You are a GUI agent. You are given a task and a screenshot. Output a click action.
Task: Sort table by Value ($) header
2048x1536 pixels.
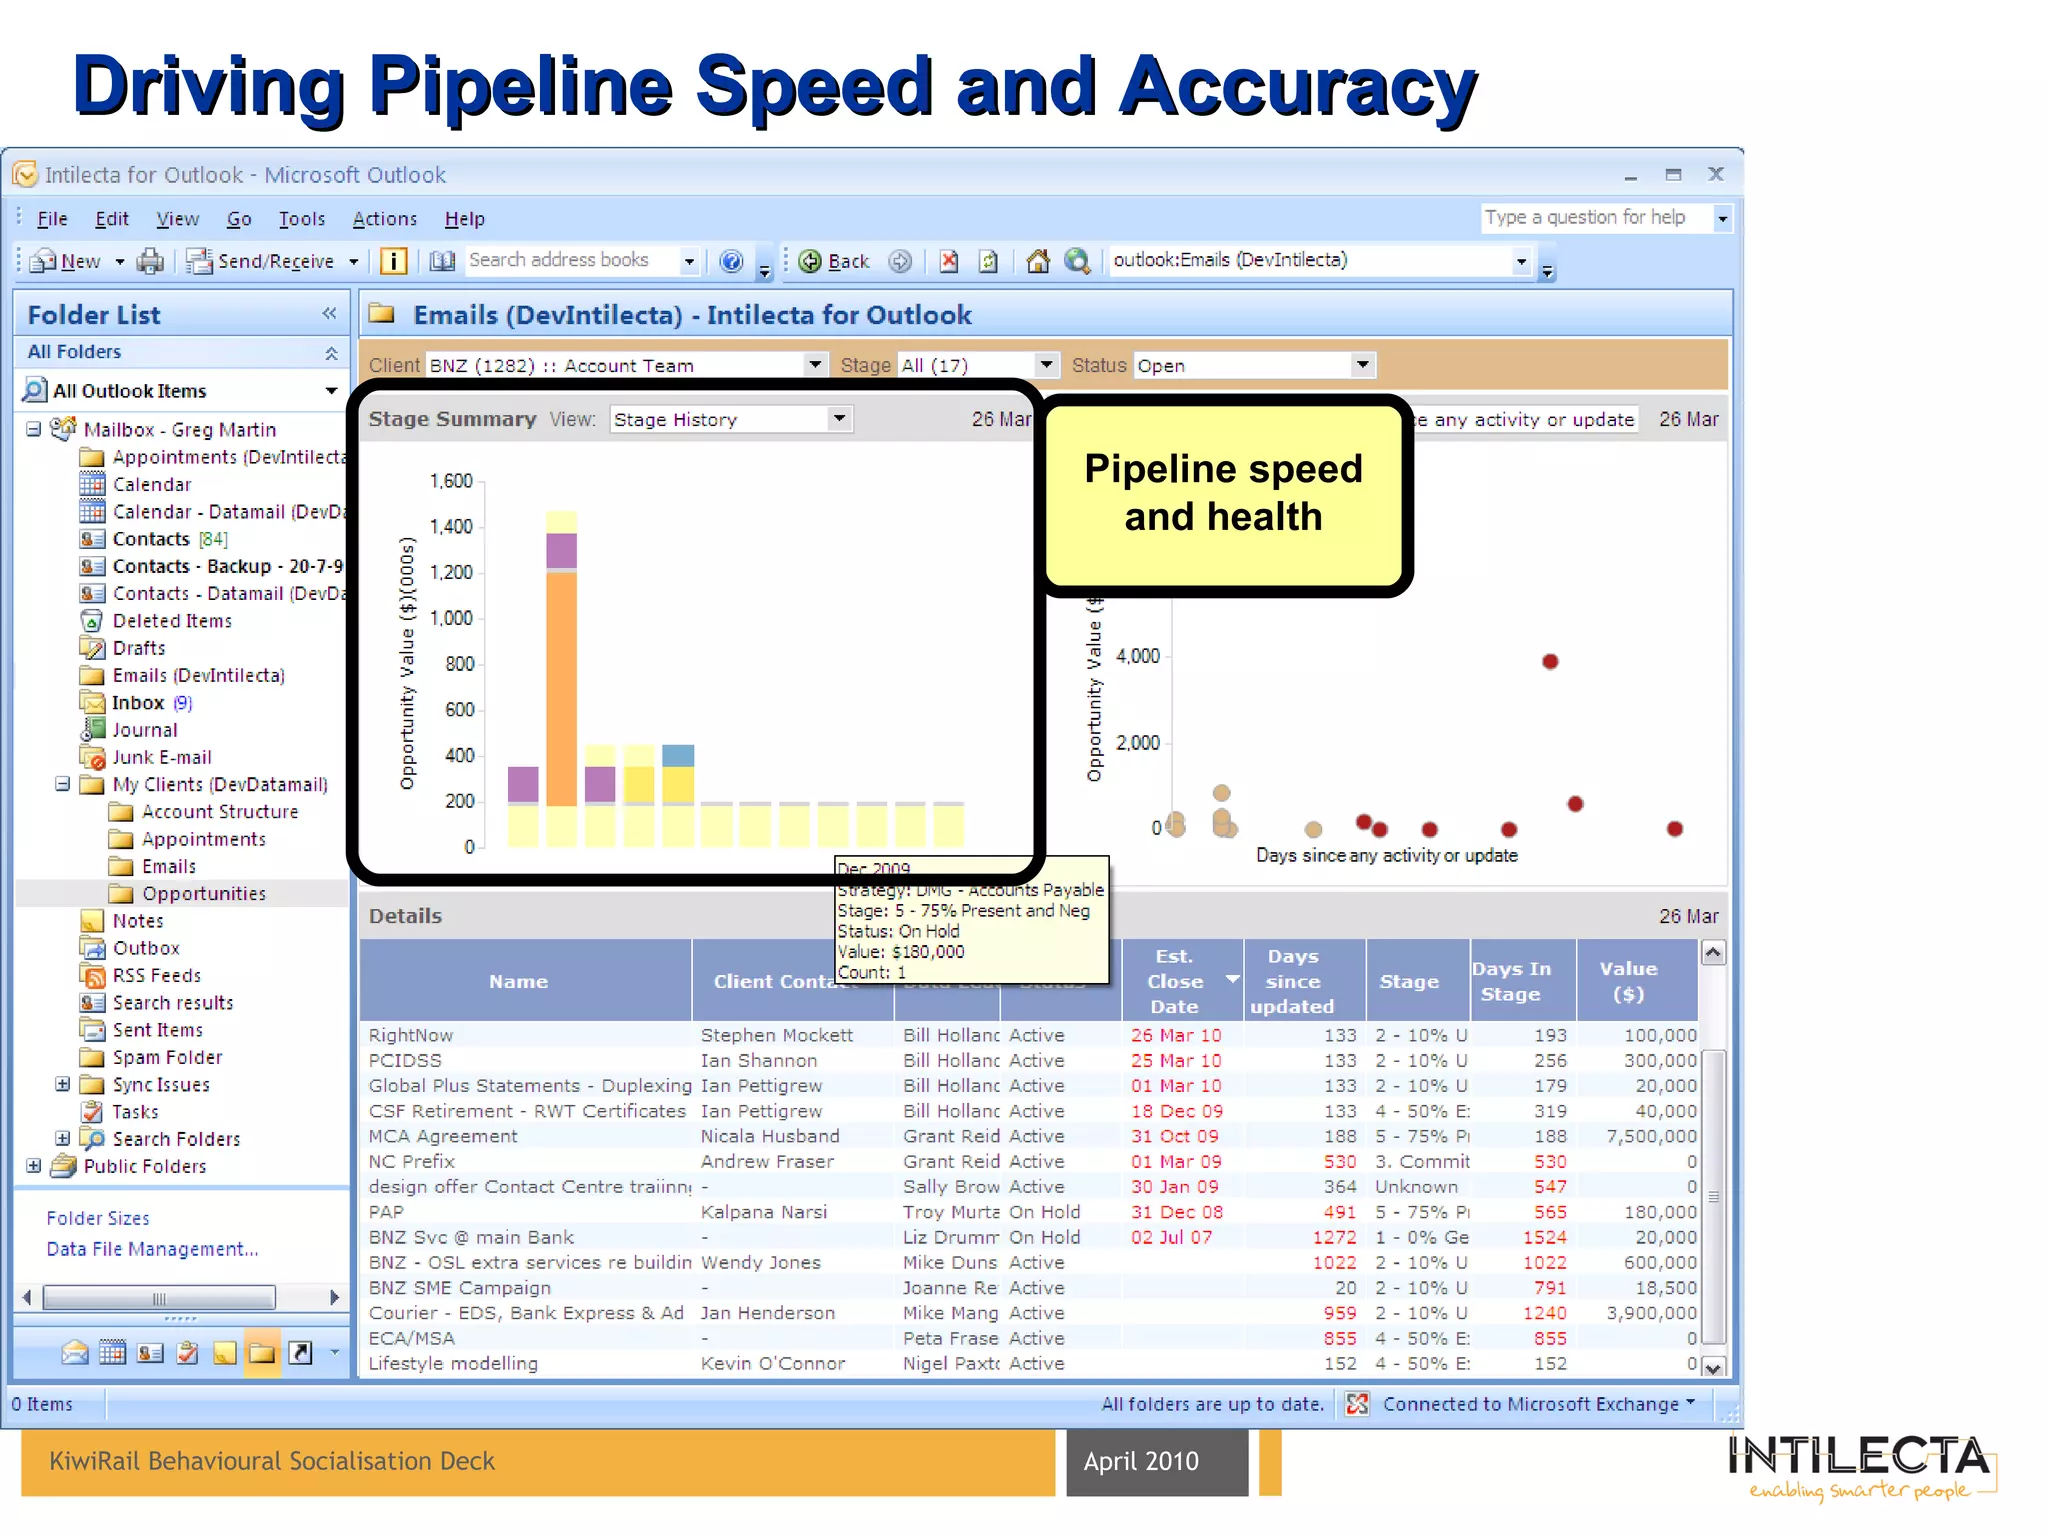(1637, 981)
